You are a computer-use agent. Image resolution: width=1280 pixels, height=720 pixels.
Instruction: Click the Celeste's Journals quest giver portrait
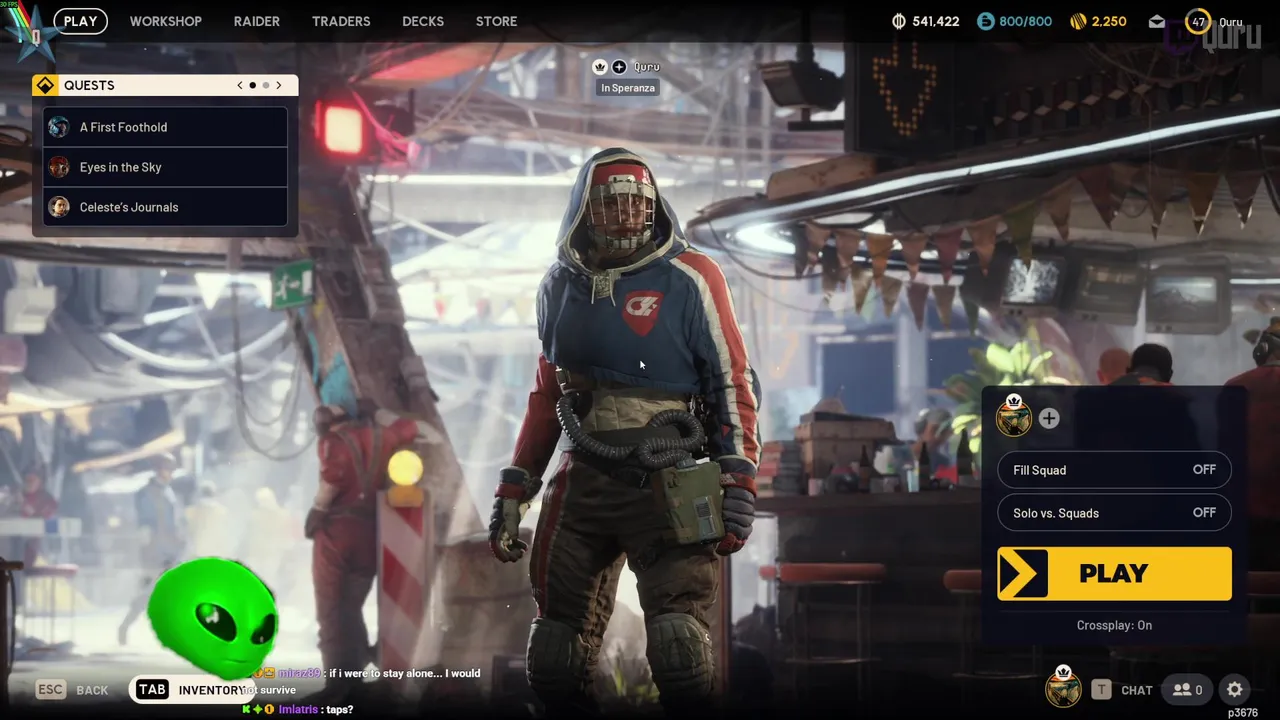(x=59, y=207)
